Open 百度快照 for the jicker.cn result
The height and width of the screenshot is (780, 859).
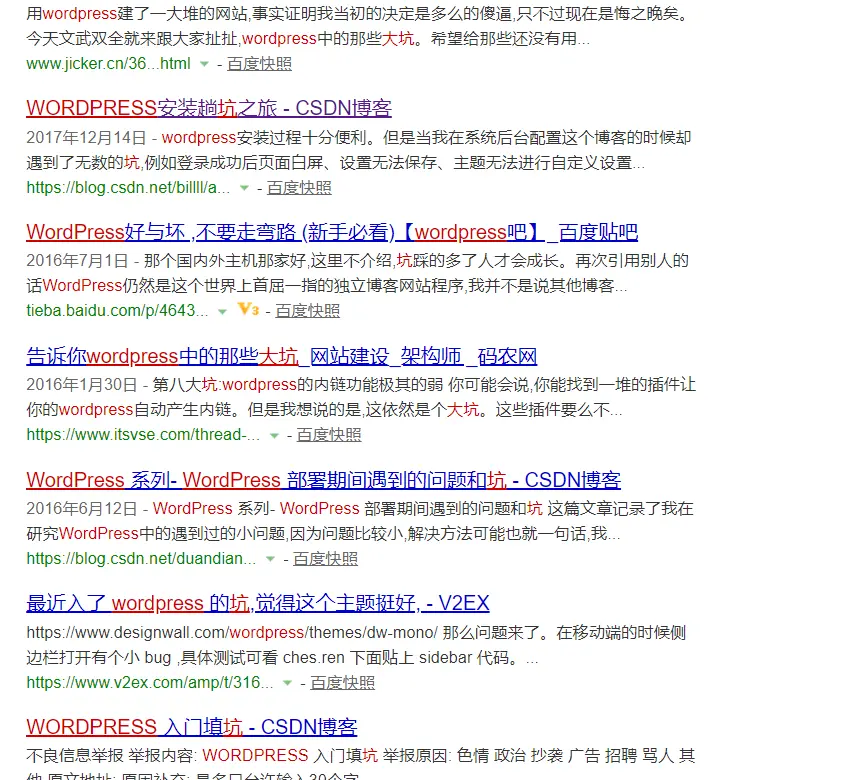(259, 64)
